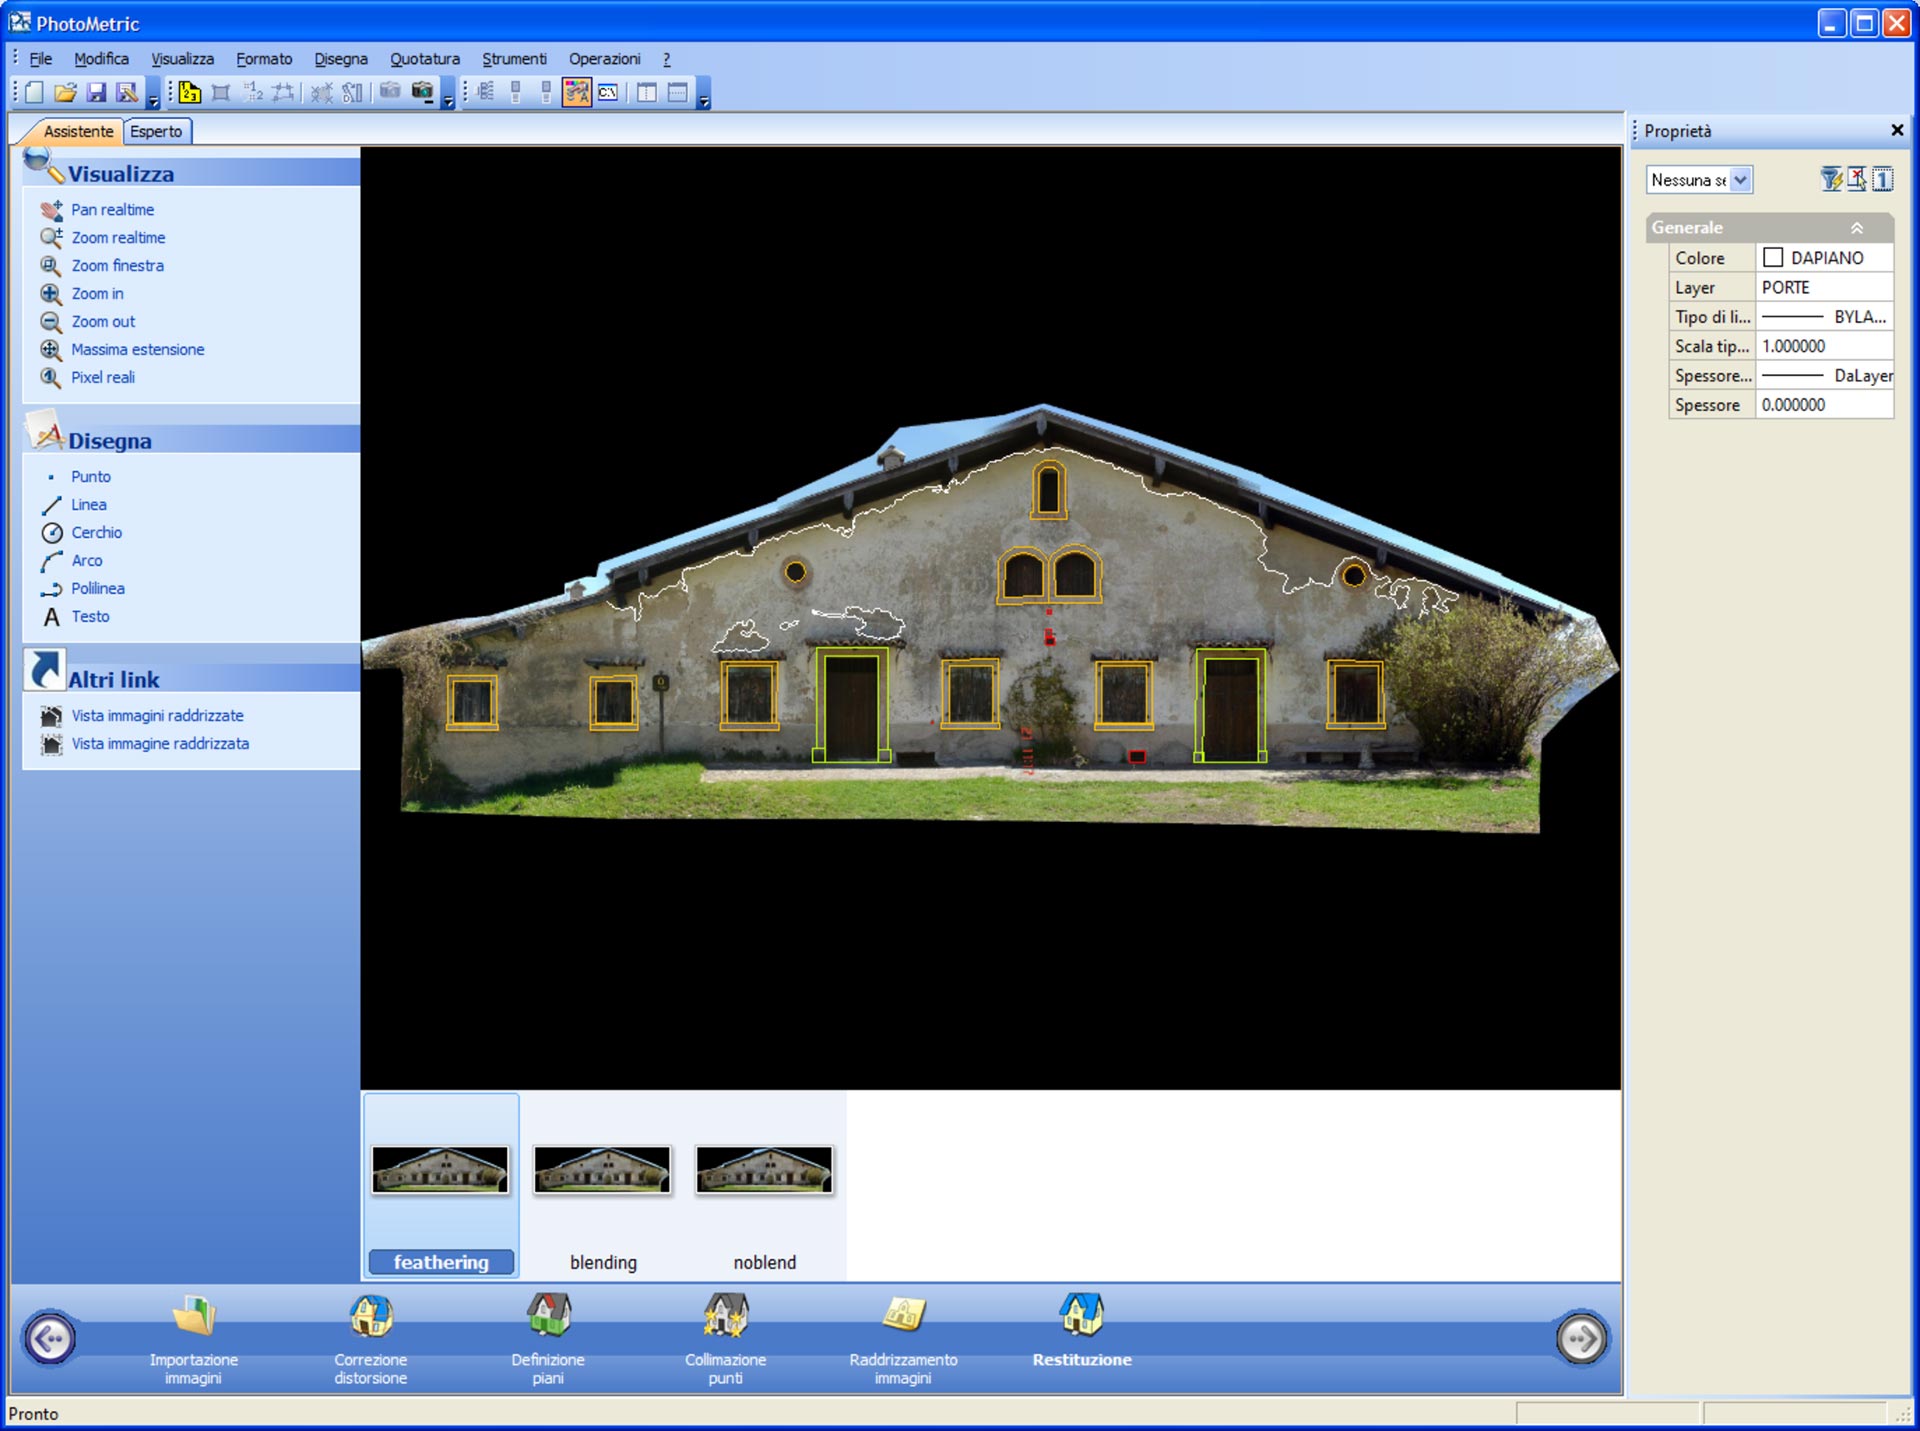Click the Scala tipo 1.000000 field
Screen dimensions: 1920x1431
tap(1824, 346)
